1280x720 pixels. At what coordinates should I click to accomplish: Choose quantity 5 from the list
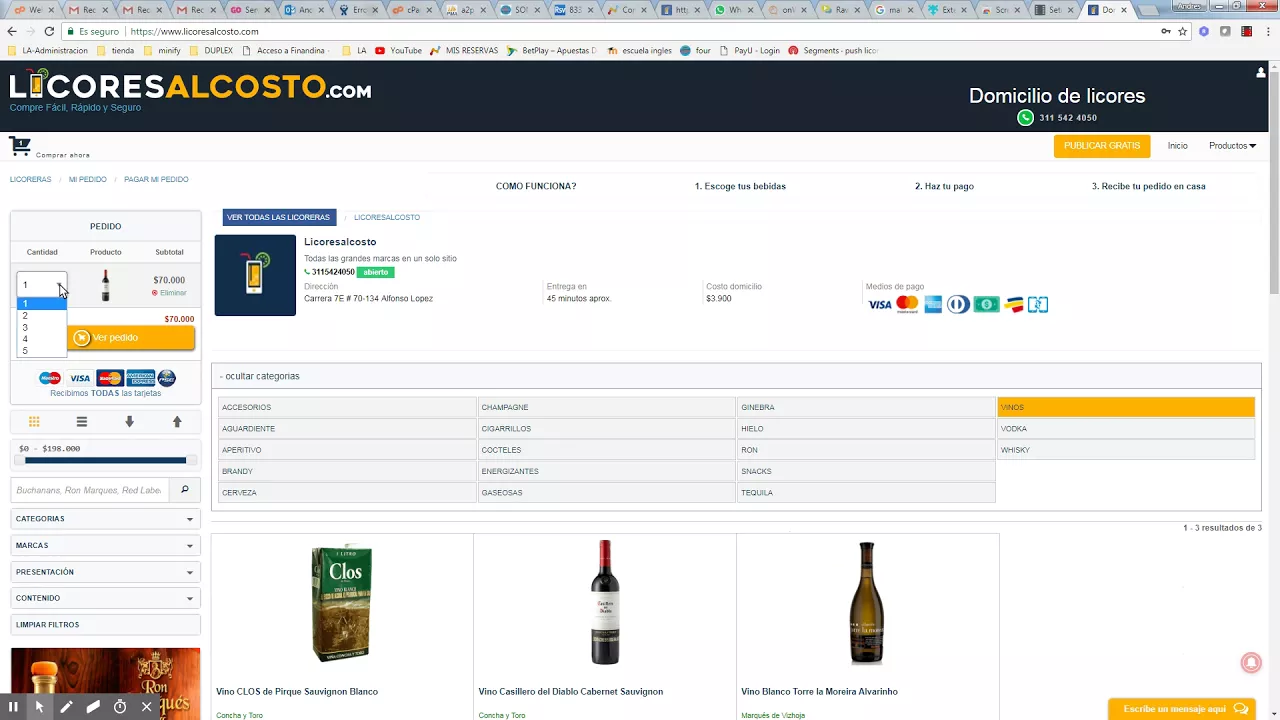(x=42, y=351)
